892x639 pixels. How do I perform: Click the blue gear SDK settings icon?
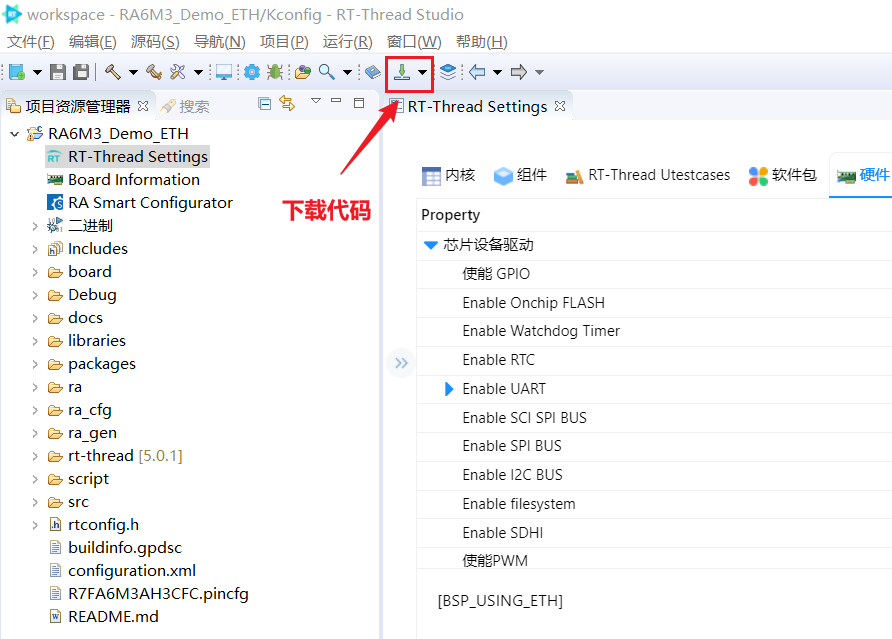coord(251,72)
